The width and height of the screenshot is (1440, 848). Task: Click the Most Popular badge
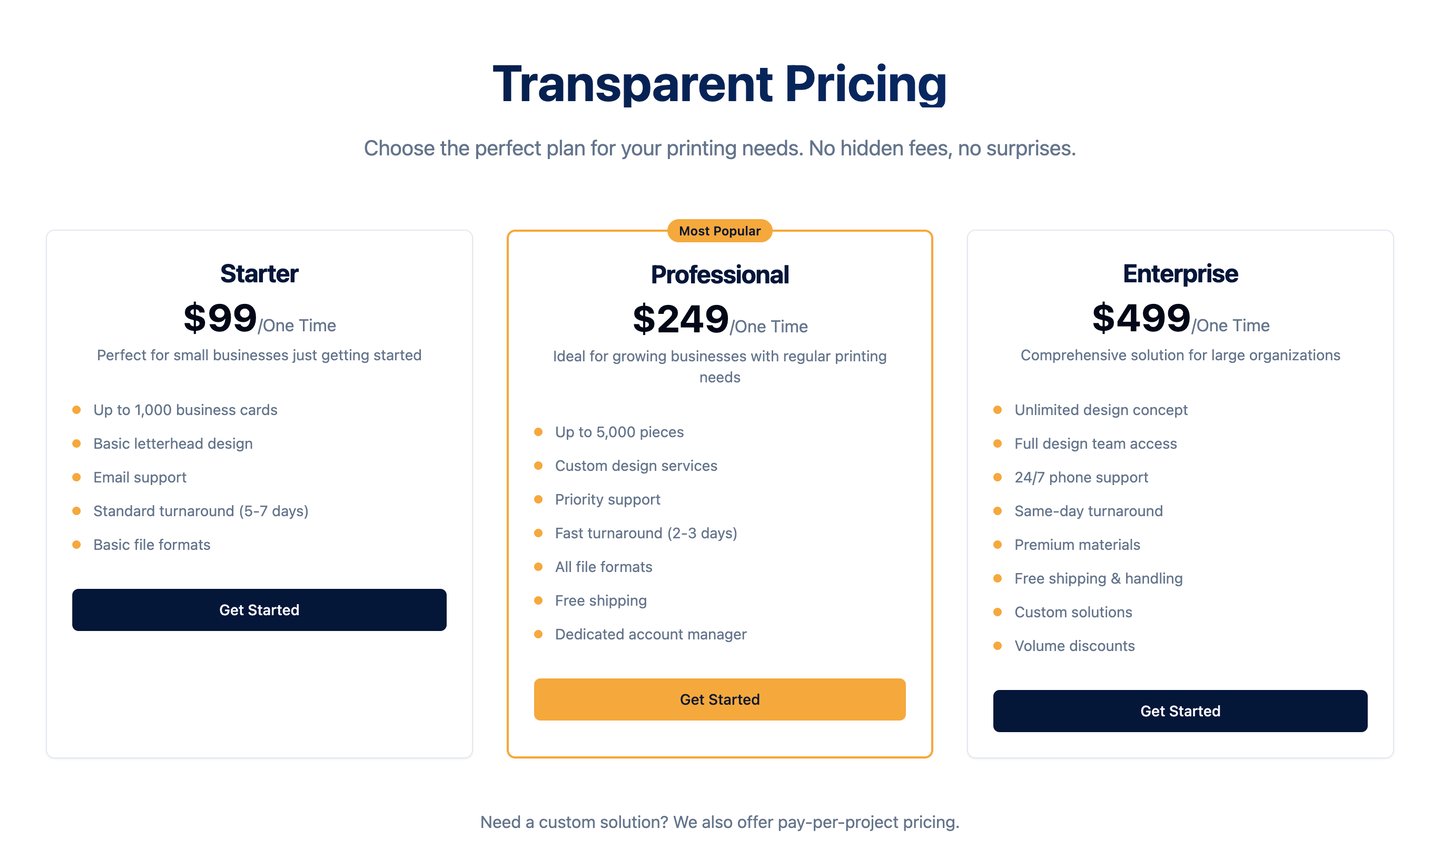click(719, 231)
